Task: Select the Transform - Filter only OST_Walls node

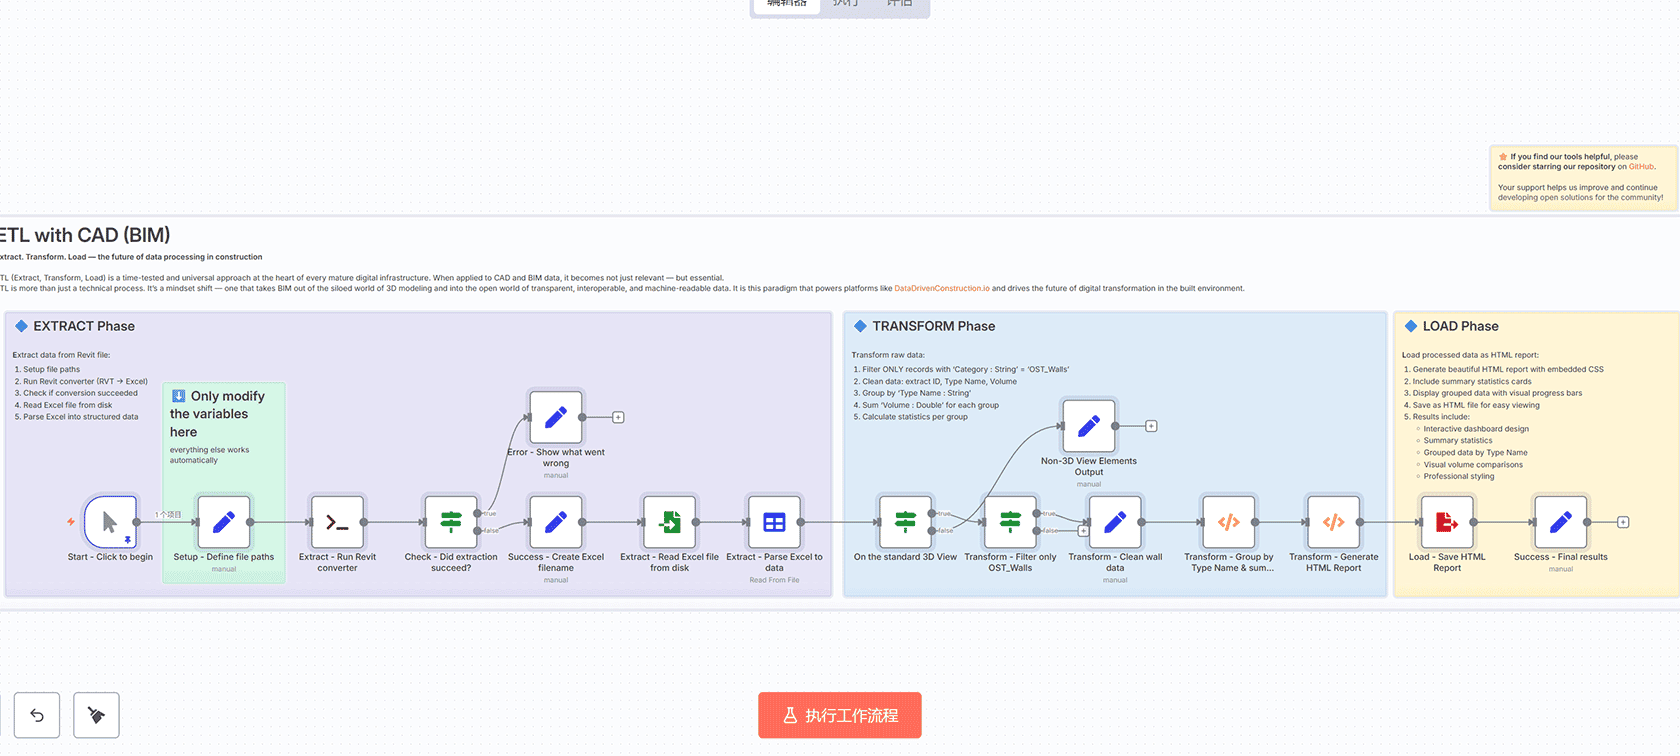Action: point(1010,522)
